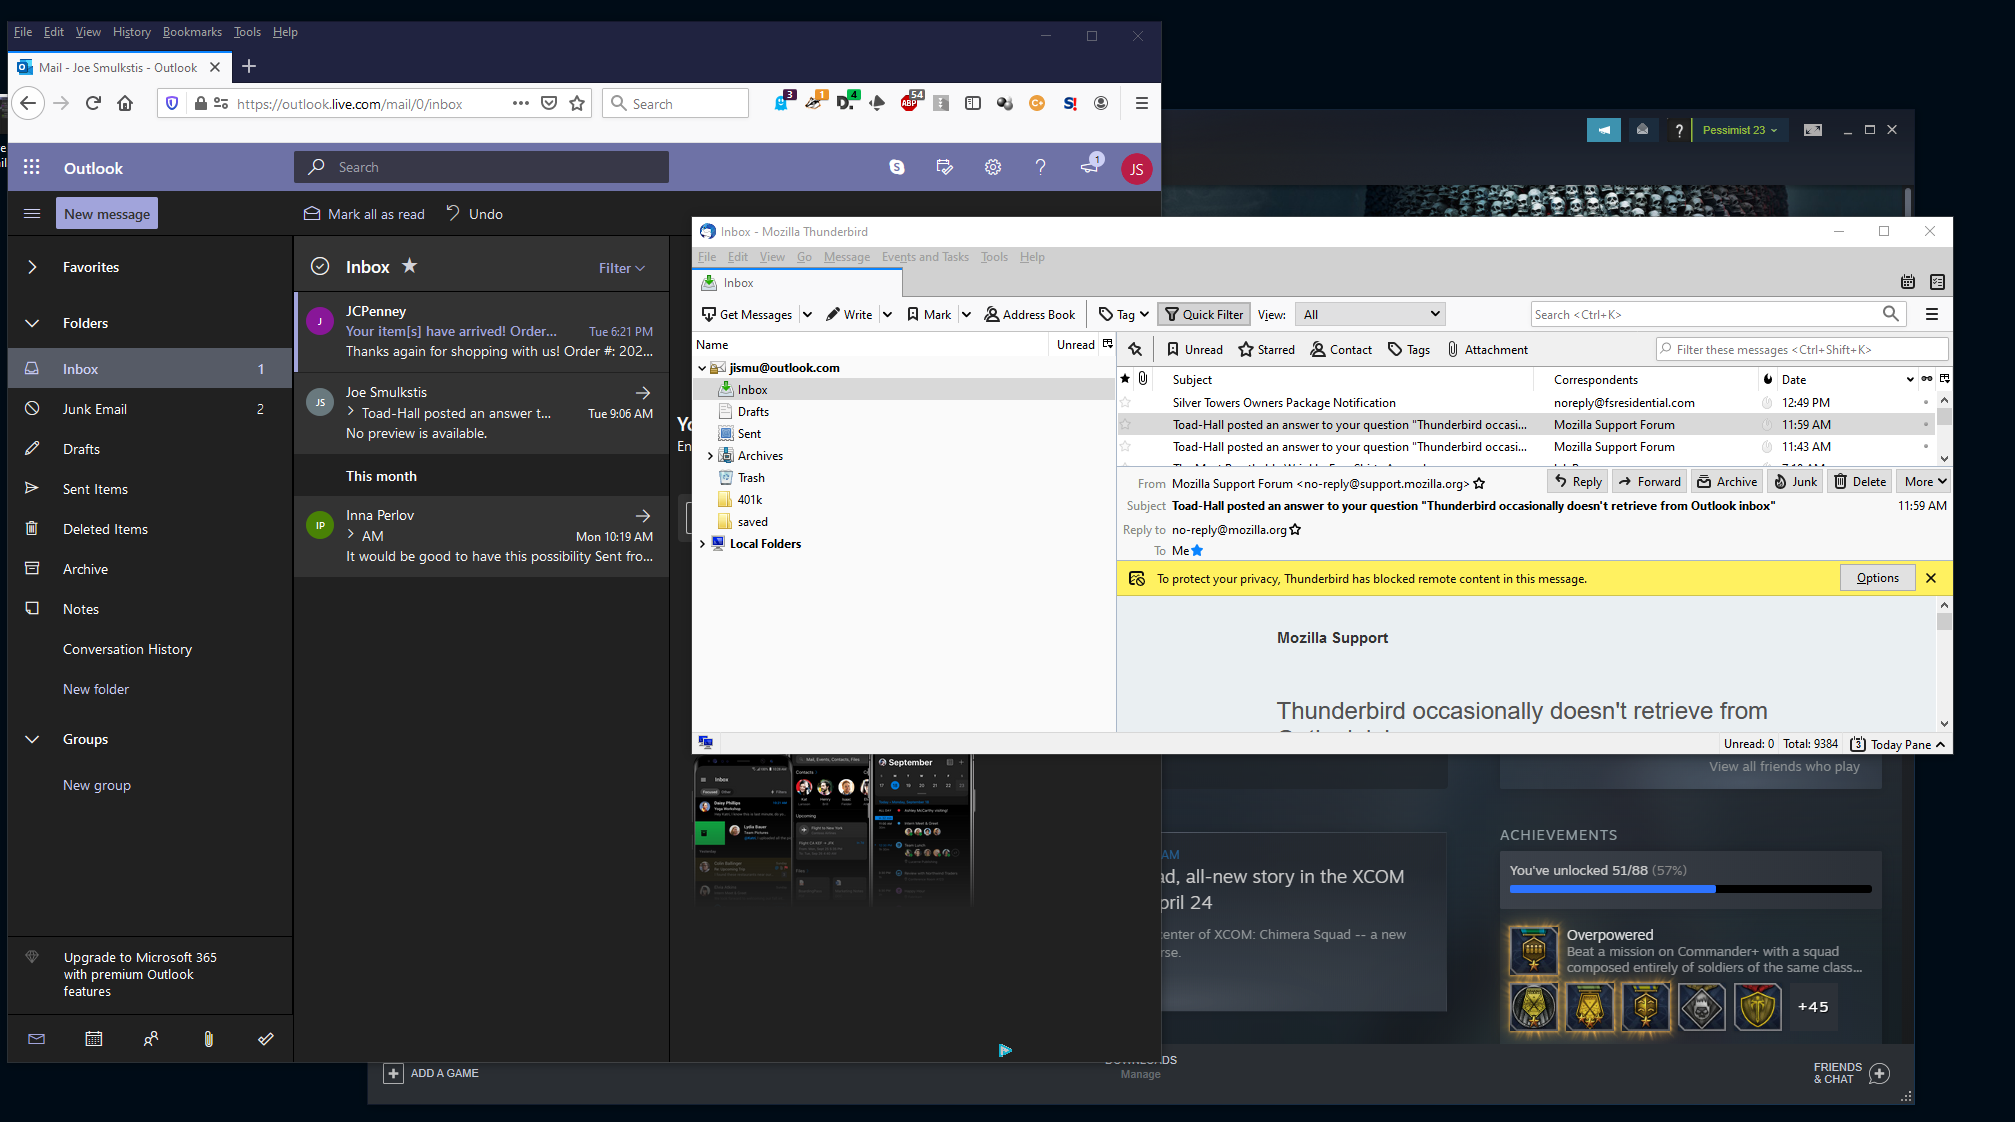Expand the Archives folder in Thunderbird

[710, 456]
